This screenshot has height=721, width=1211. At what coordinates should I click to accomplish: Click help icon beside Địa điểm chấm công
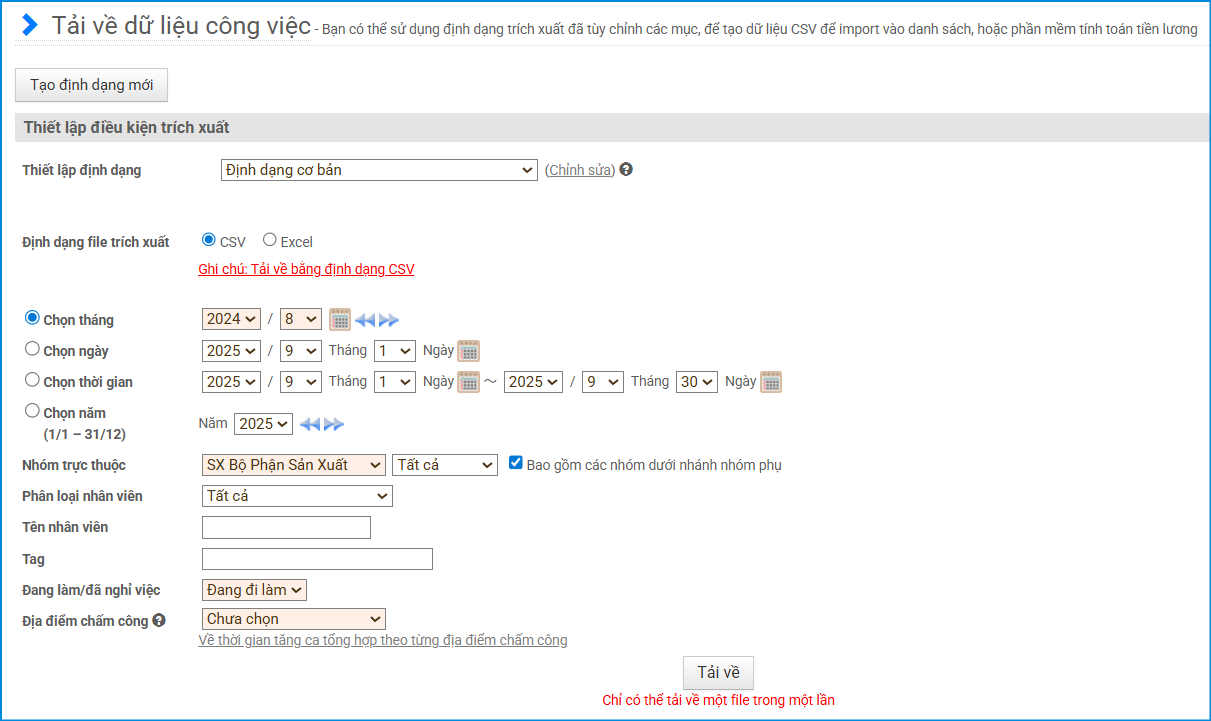(x=159, y=621)
